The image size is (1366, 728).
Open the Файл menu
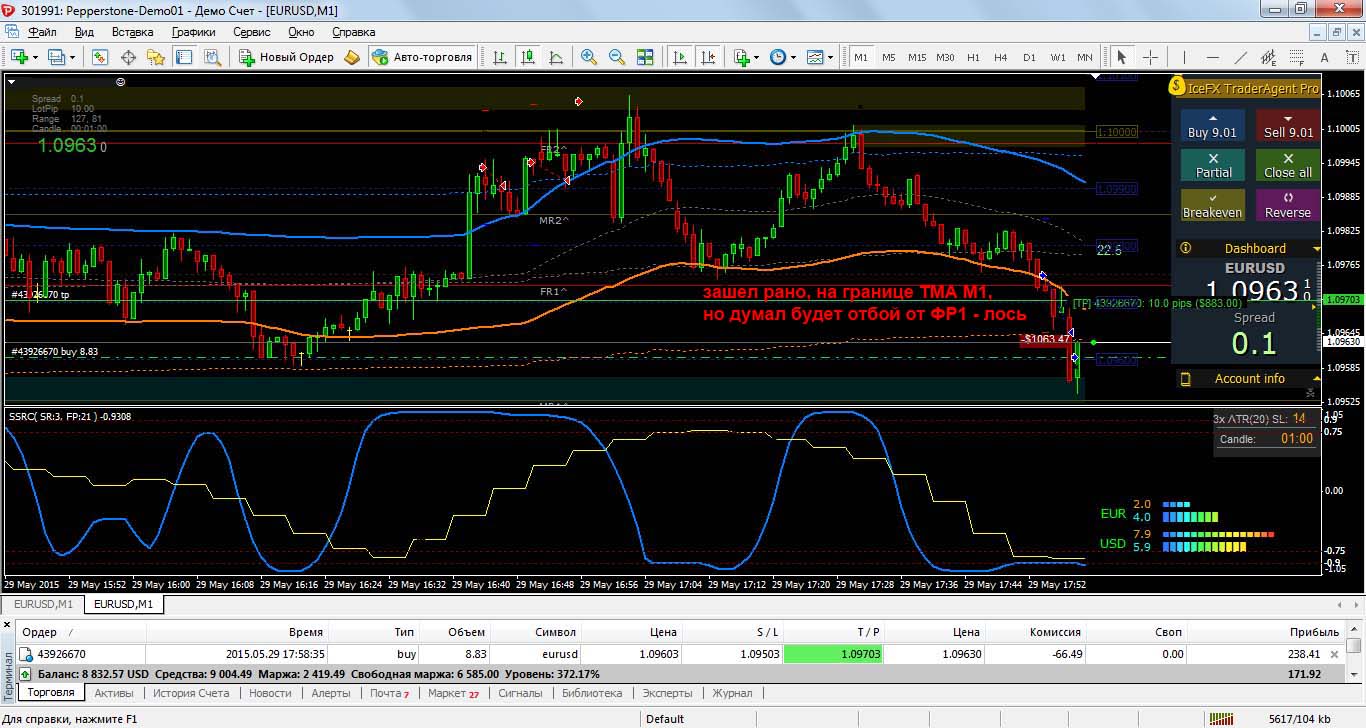(42, 32)
